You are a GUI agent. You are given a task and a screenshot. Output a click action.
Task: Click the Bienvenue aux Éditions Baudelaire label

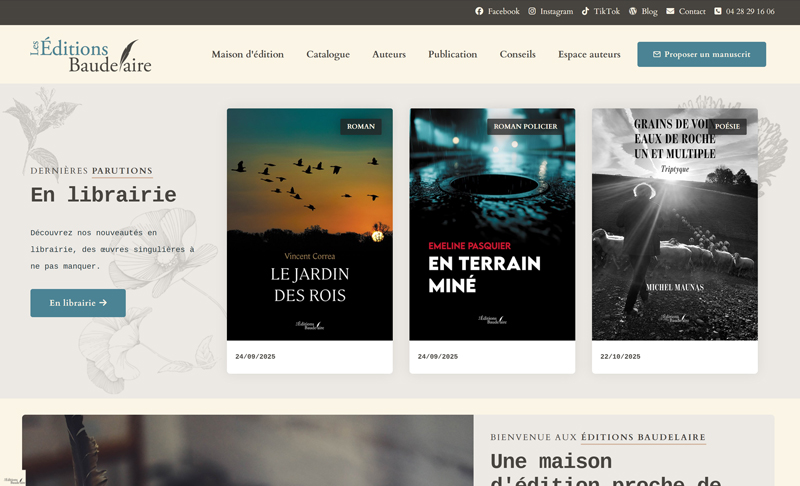[x=598, y=437]
